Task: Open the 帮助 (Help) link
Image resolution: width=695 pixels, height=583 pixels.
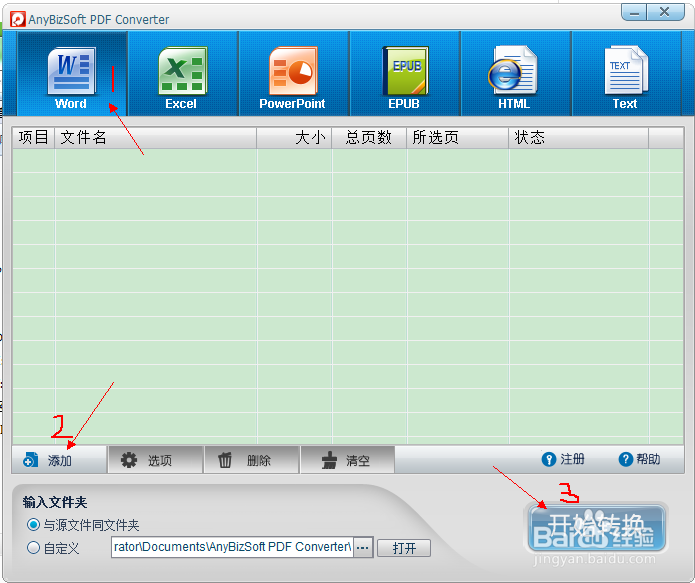Action: point(639,459)
